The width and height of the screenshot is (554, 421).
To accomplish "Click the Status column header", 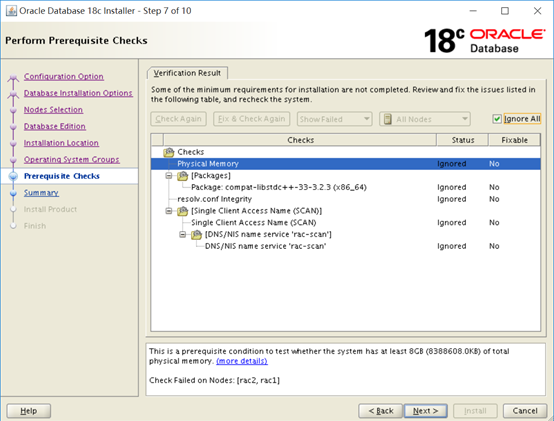I will click(463, 140).
